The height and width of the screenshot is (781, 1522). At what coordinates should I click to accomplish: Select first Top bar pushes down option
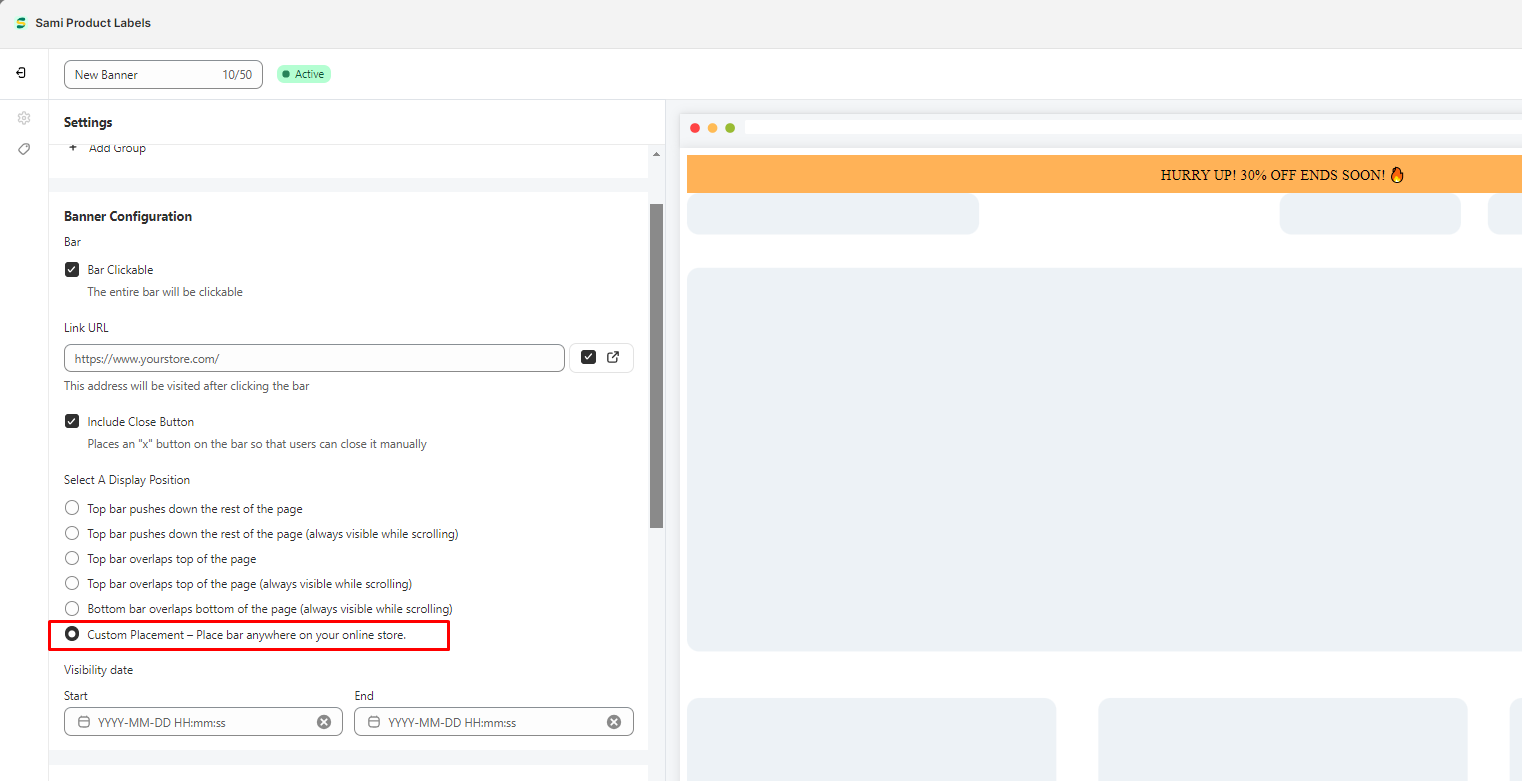pyautogui.click(x=72, y=508)
